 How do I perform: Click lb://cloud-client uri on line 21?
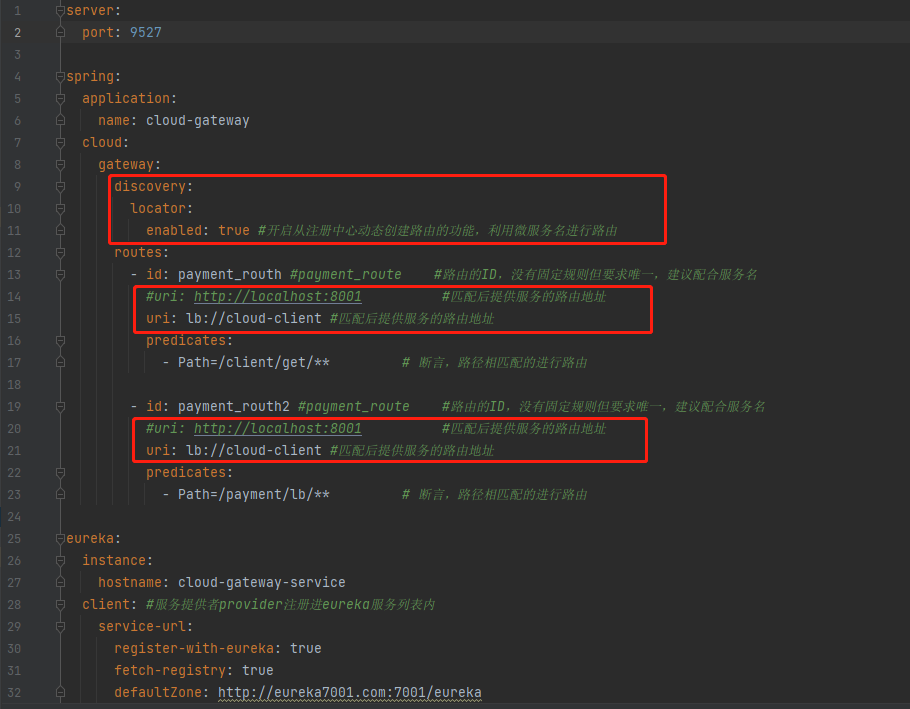[x=254, y=451]
